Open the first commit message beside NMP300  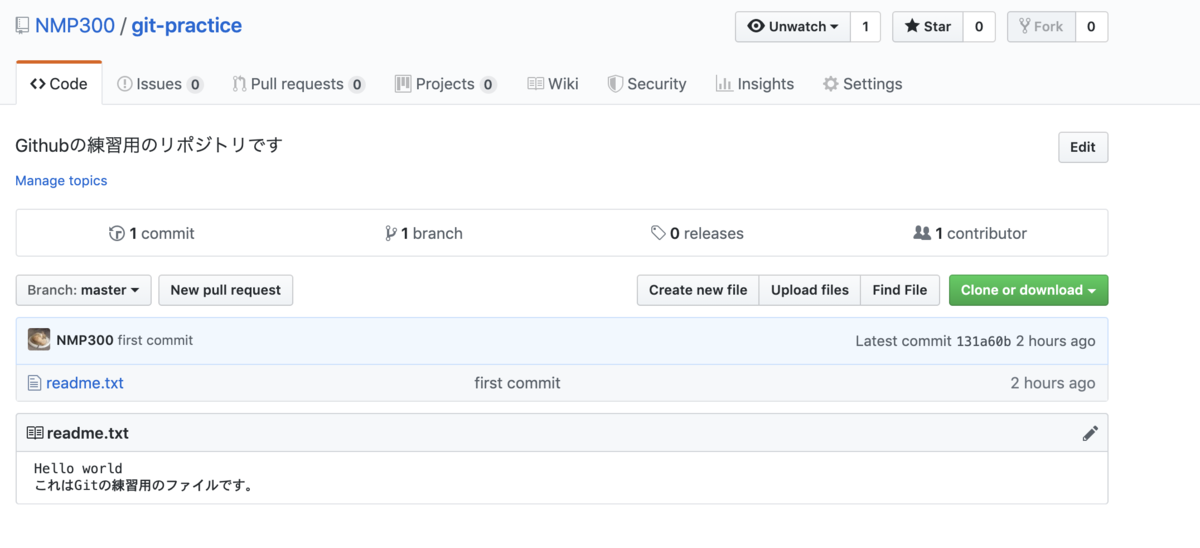(156, 340)
